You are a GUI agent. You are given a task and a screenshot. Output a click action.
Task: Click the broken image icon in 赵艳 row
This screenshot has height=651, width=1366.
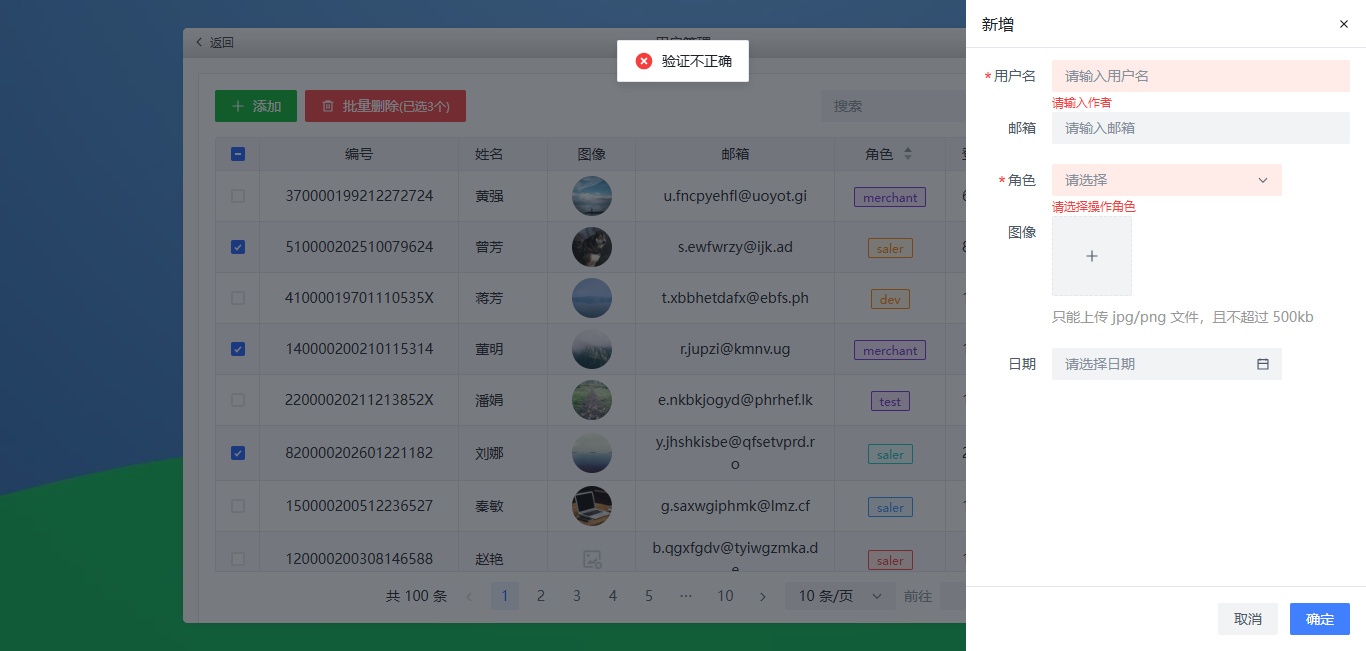coord(592,560)
